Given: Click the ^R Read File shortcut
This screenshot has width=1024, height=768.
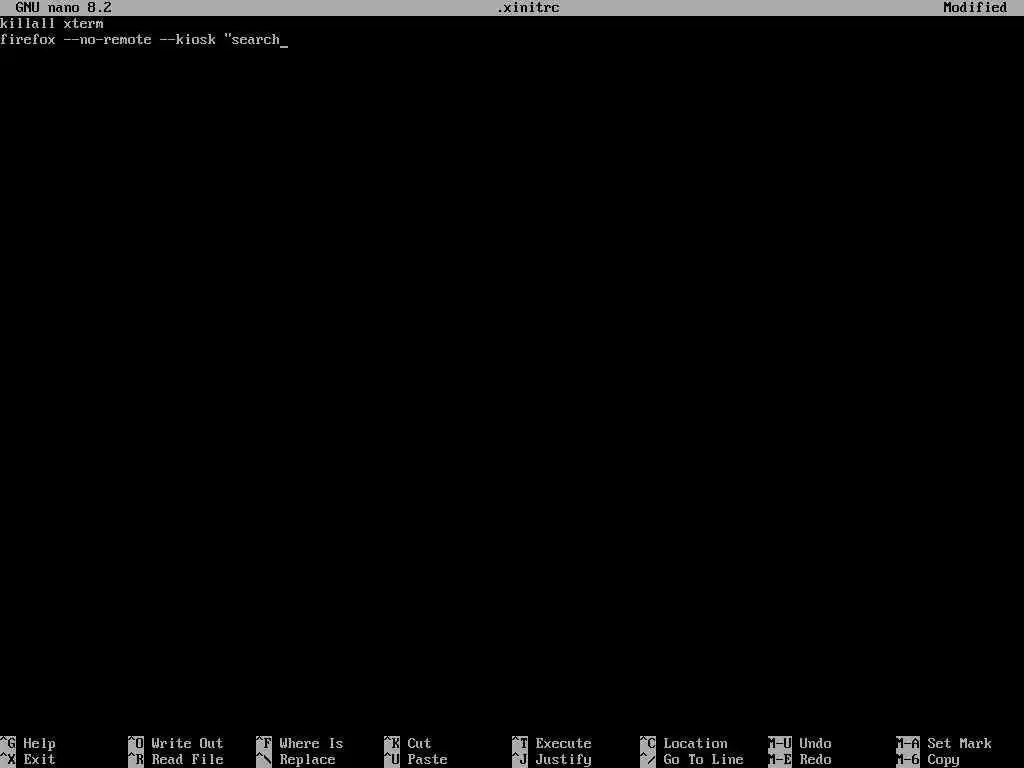Looking at the screenshot, I should click(176, 760).
